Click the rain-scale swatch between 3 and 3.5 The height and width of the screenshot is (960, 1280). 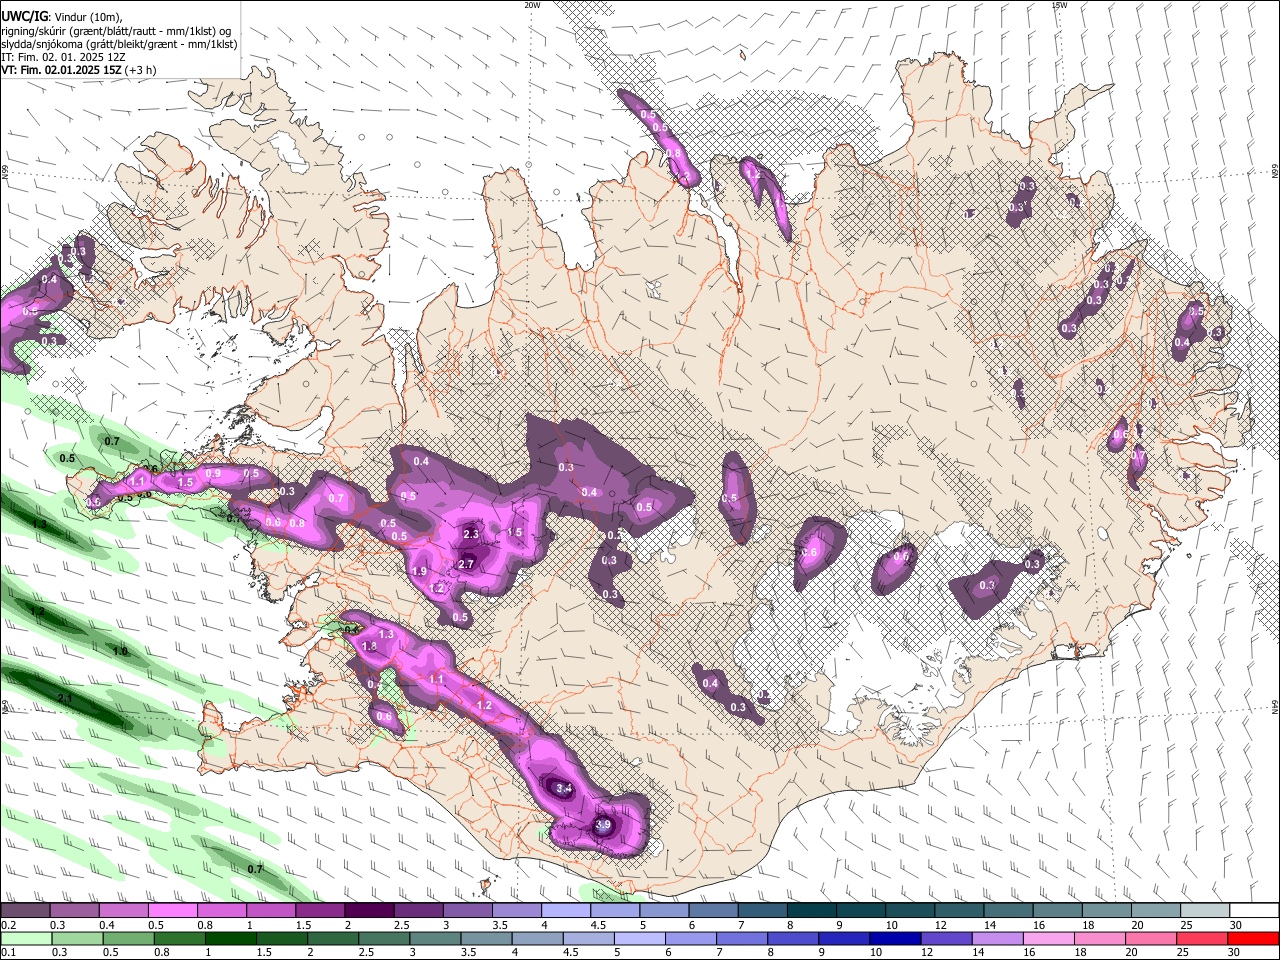click(x=435, y=938)
